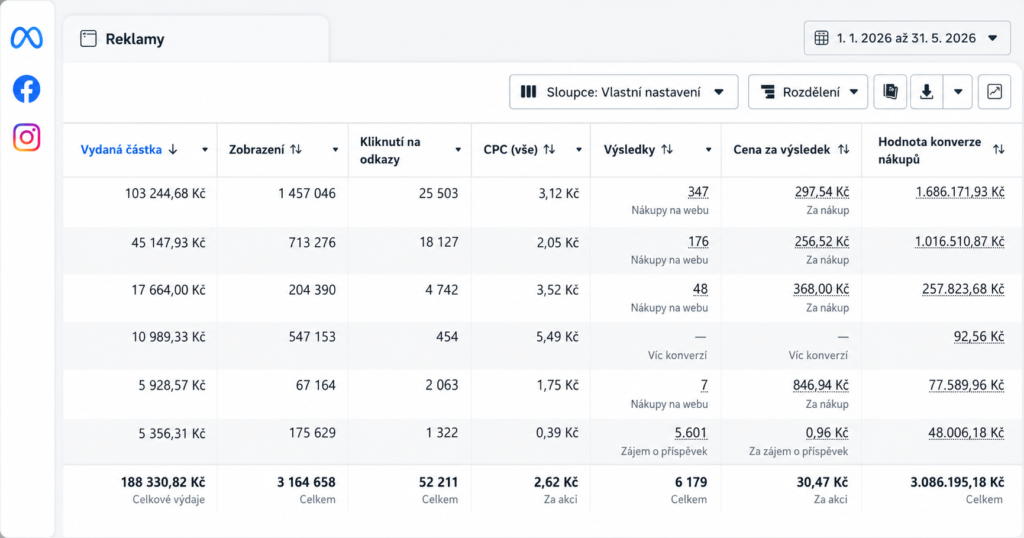Click the 5.601 Zájem o příspěvek result
Screen dimensions: 1024x538
click(x=690, y=433)
